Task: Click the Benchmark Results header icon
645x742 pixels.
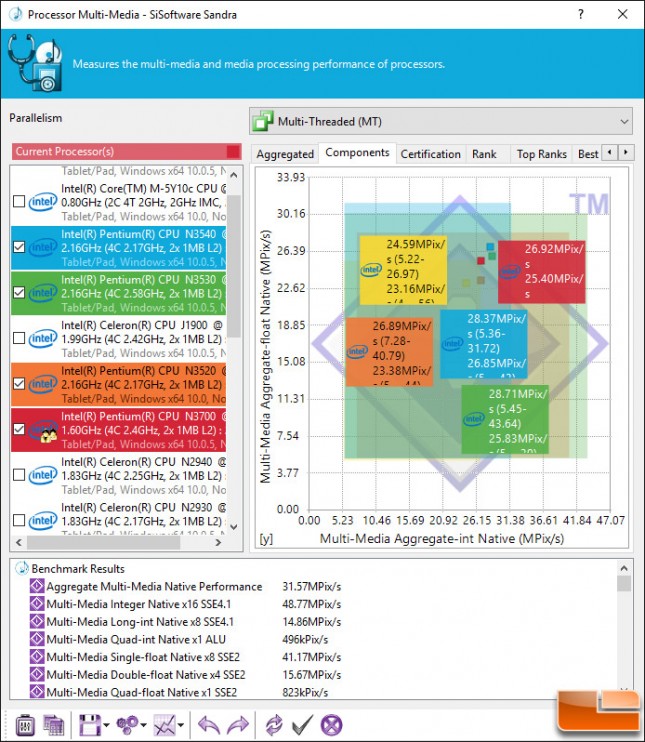Action: [22, 568]
